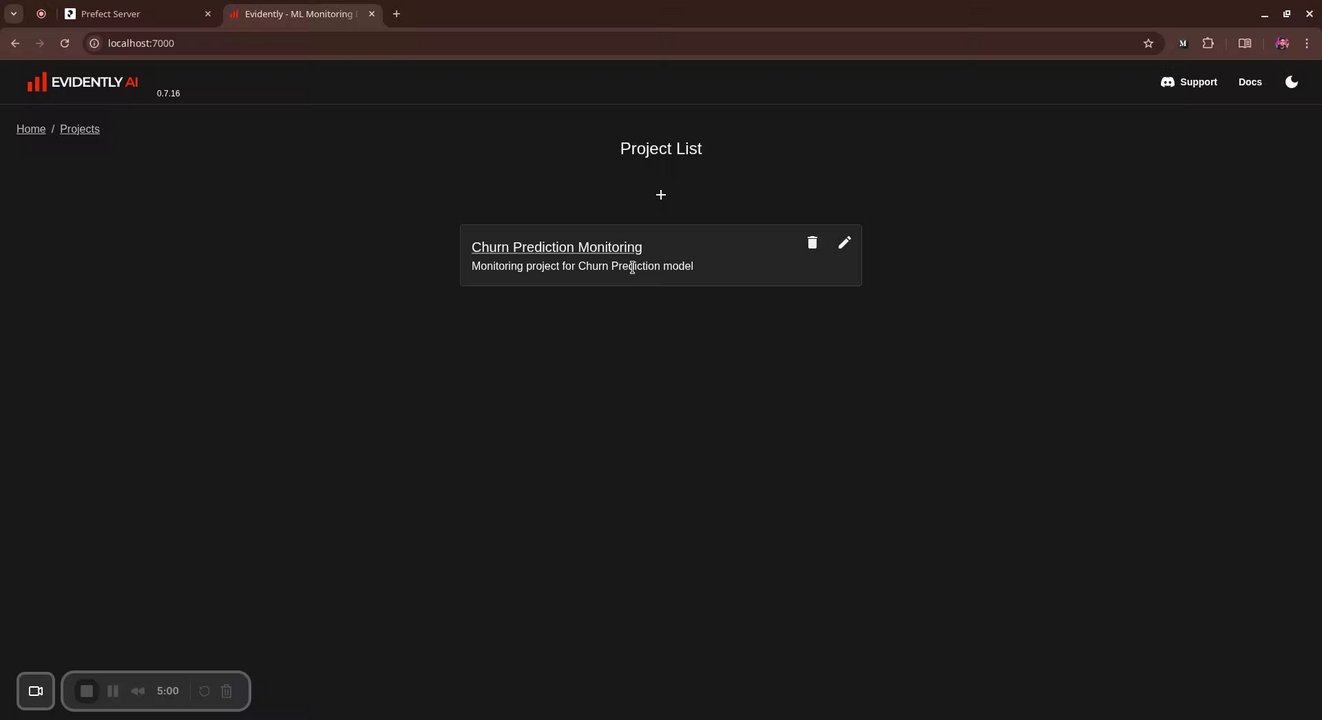Add a new project with plus icon
Image resolution: width=1322 pixels, height=720 pixels.
pos(661,195)
